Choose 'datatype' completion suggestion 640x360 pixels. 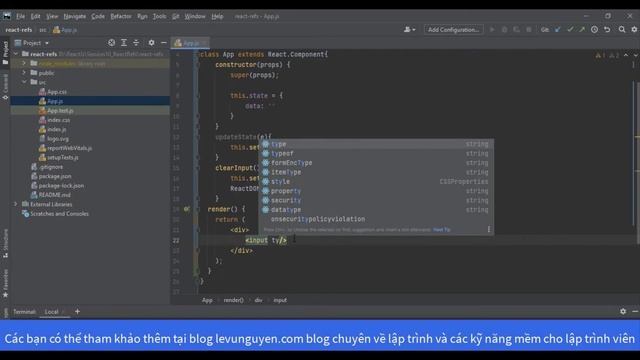376,210
